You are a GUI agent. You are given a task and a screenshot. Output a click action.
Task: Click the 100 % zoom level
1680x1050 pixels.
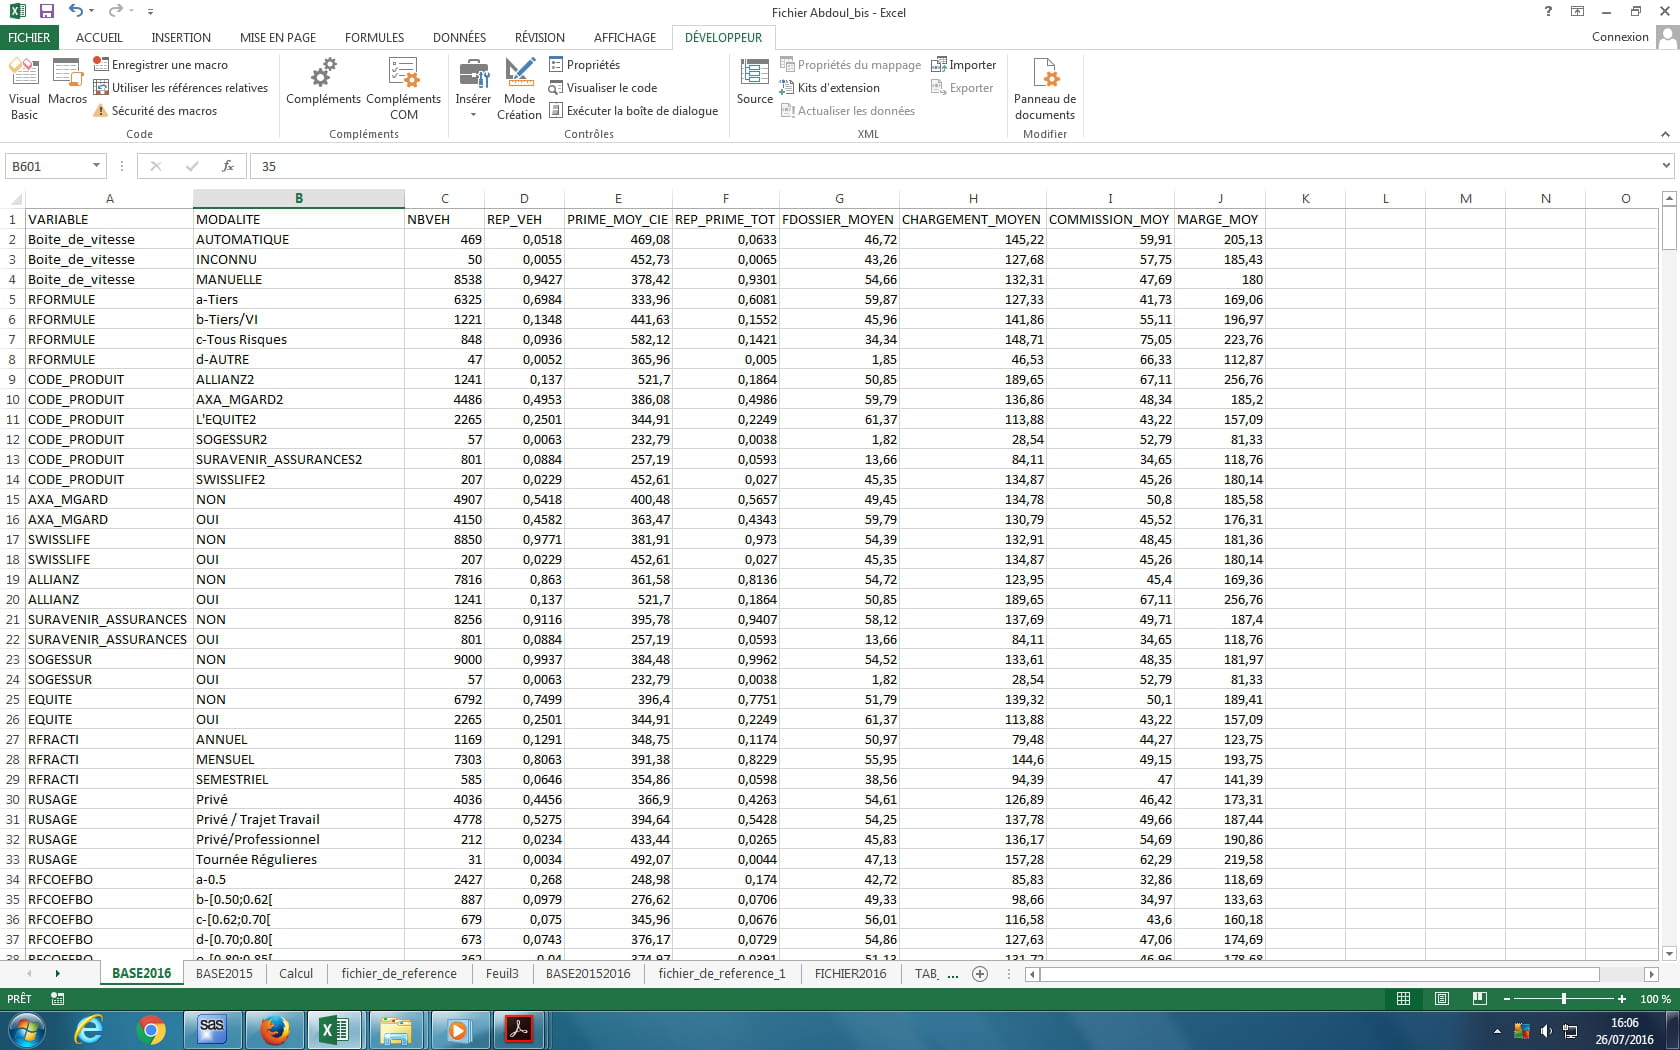tap(1655, 998)
